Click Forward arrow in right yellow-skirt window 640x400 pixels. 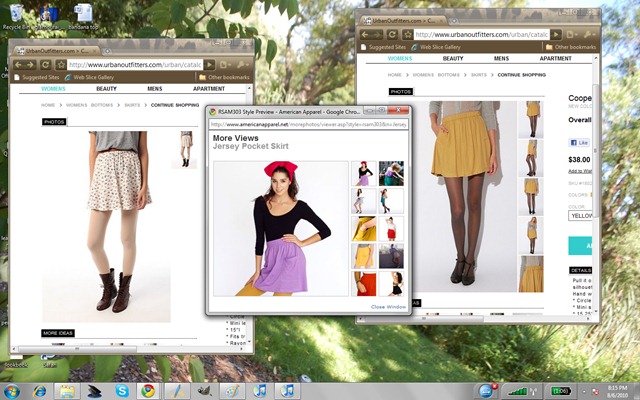click(x=377, y=35)
